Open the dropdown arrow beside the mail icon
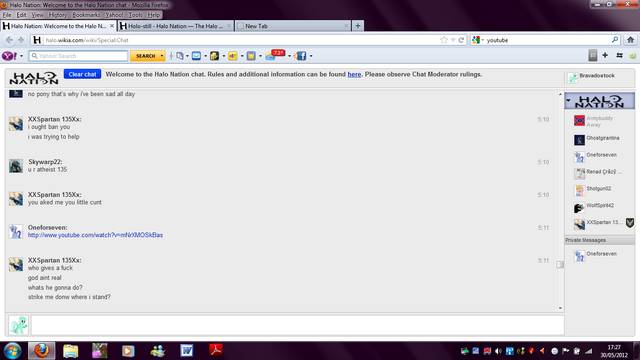Image resolution: width=640 pixels, height=360 pixels. click(x=205, y=56)
